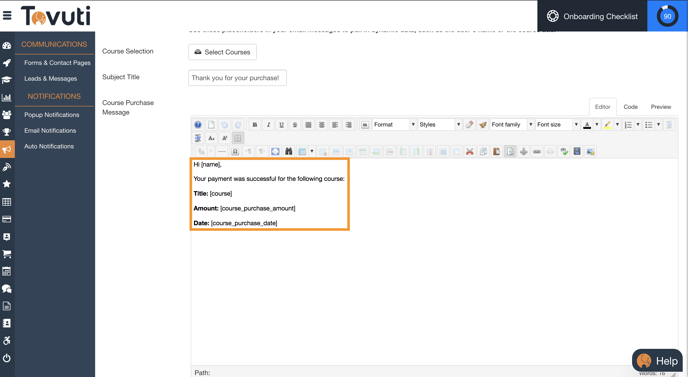Screen dimensions: 688x377
Task: Open the bar chart reports sidebar icon
Action: [7, 97]
